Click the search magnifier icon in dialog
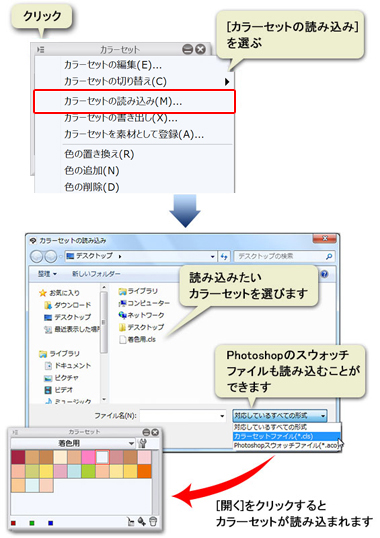The image size is (380, 538). point(329,256)
